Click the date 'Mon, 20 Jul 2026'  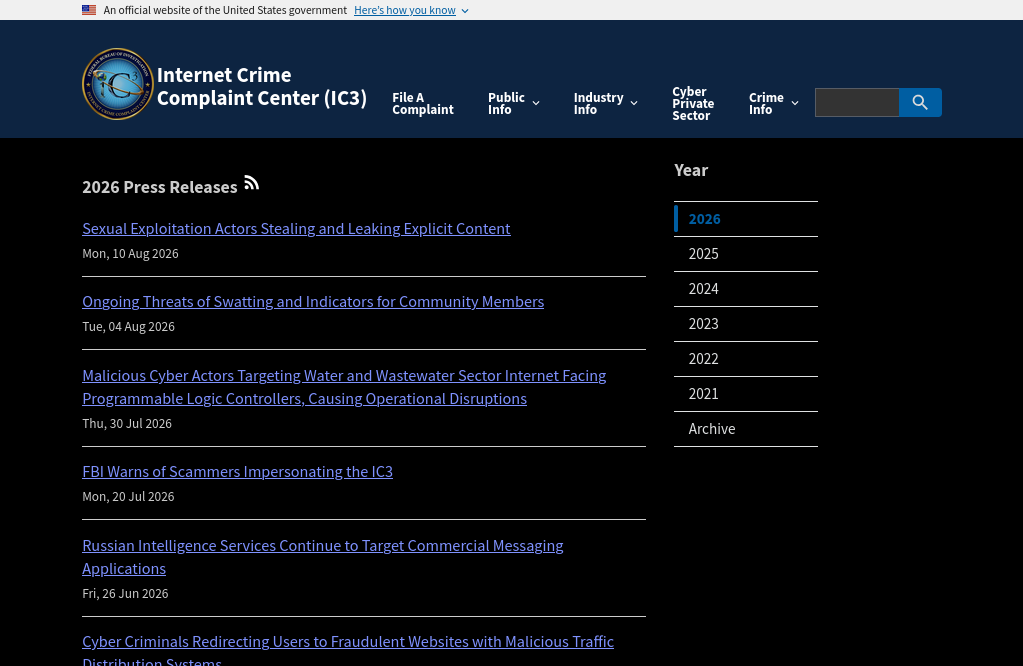pyautogui.click(x=129, y=497)
